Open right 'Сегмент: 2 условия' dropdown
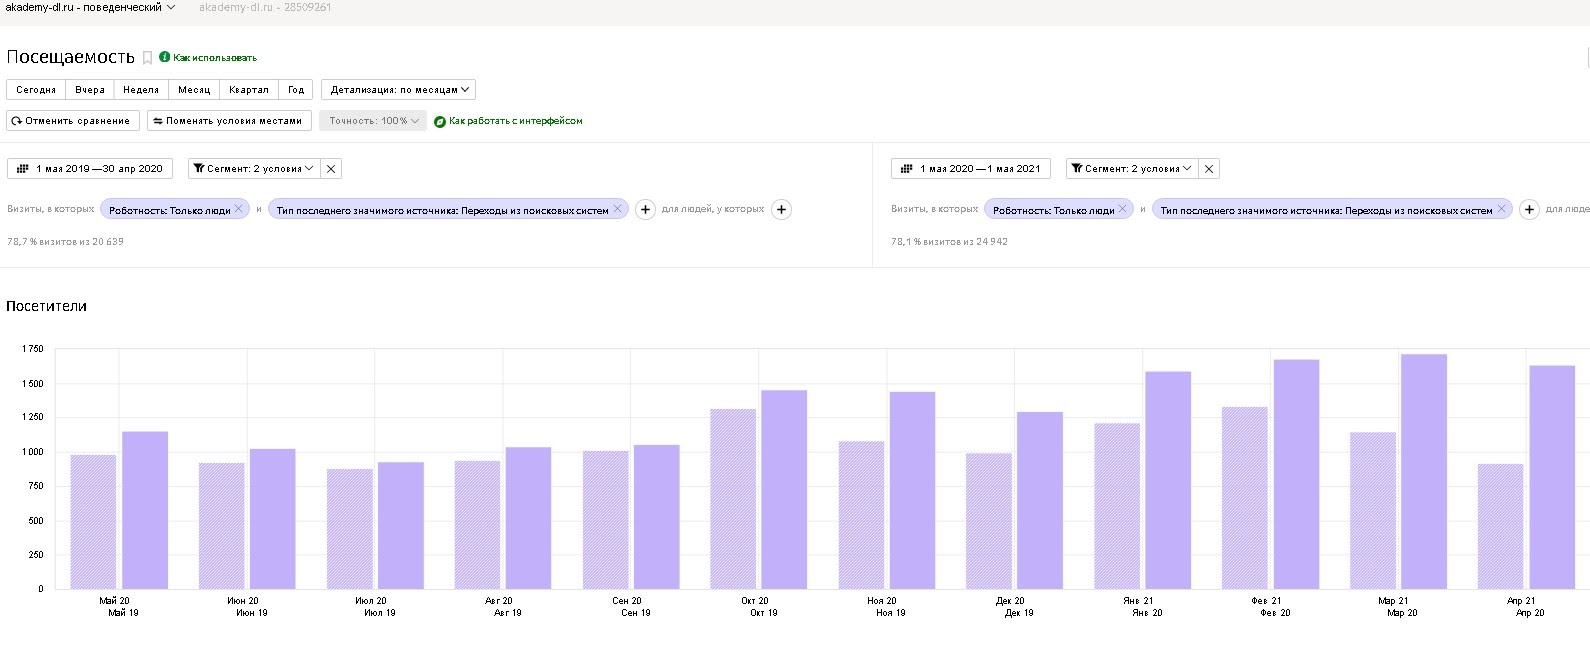The image size is (1590, 656). [x=1131, y=169]
